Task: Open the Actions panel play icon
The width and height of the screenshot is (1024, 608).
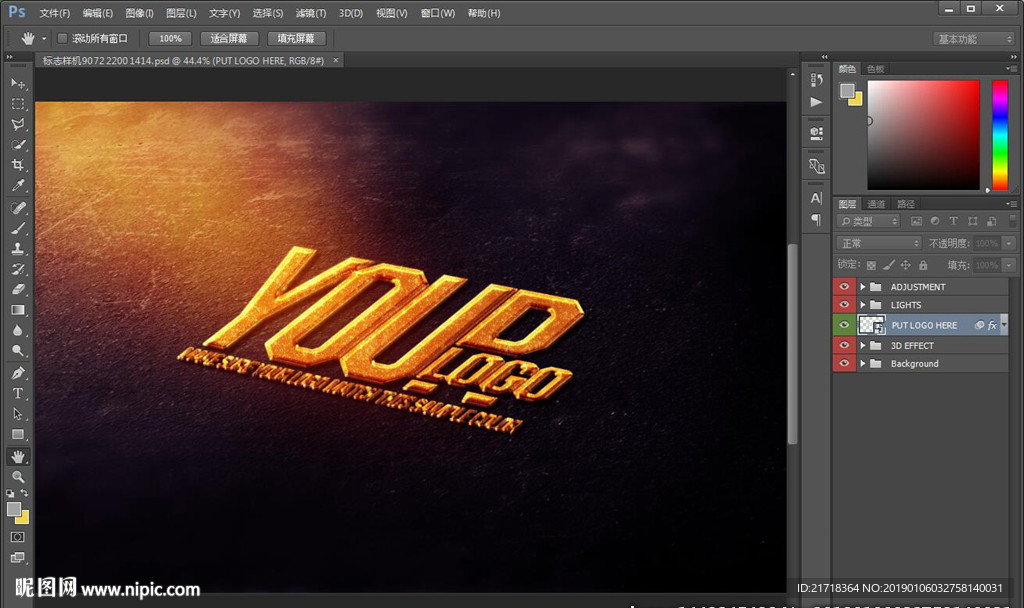Action: pos(816,102)
